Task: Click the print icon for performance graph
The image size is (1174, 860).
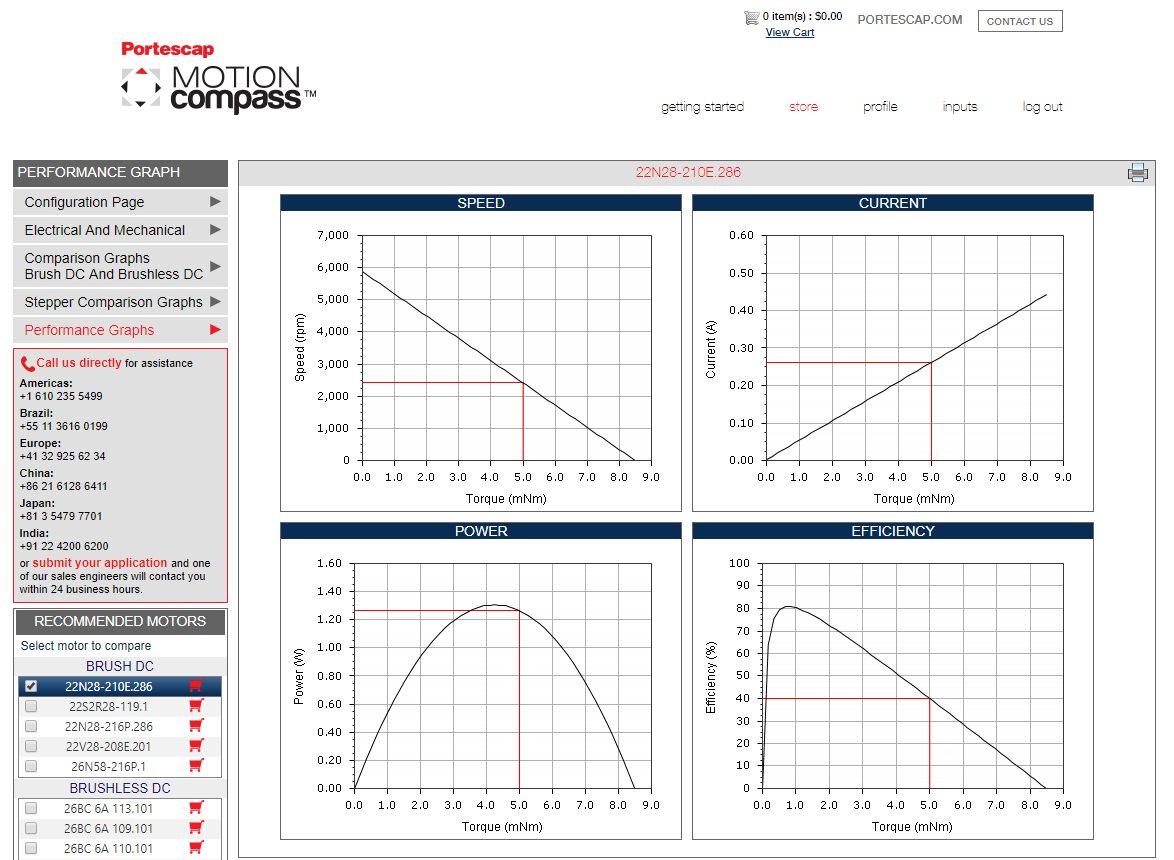Action: click(1137, 173)
